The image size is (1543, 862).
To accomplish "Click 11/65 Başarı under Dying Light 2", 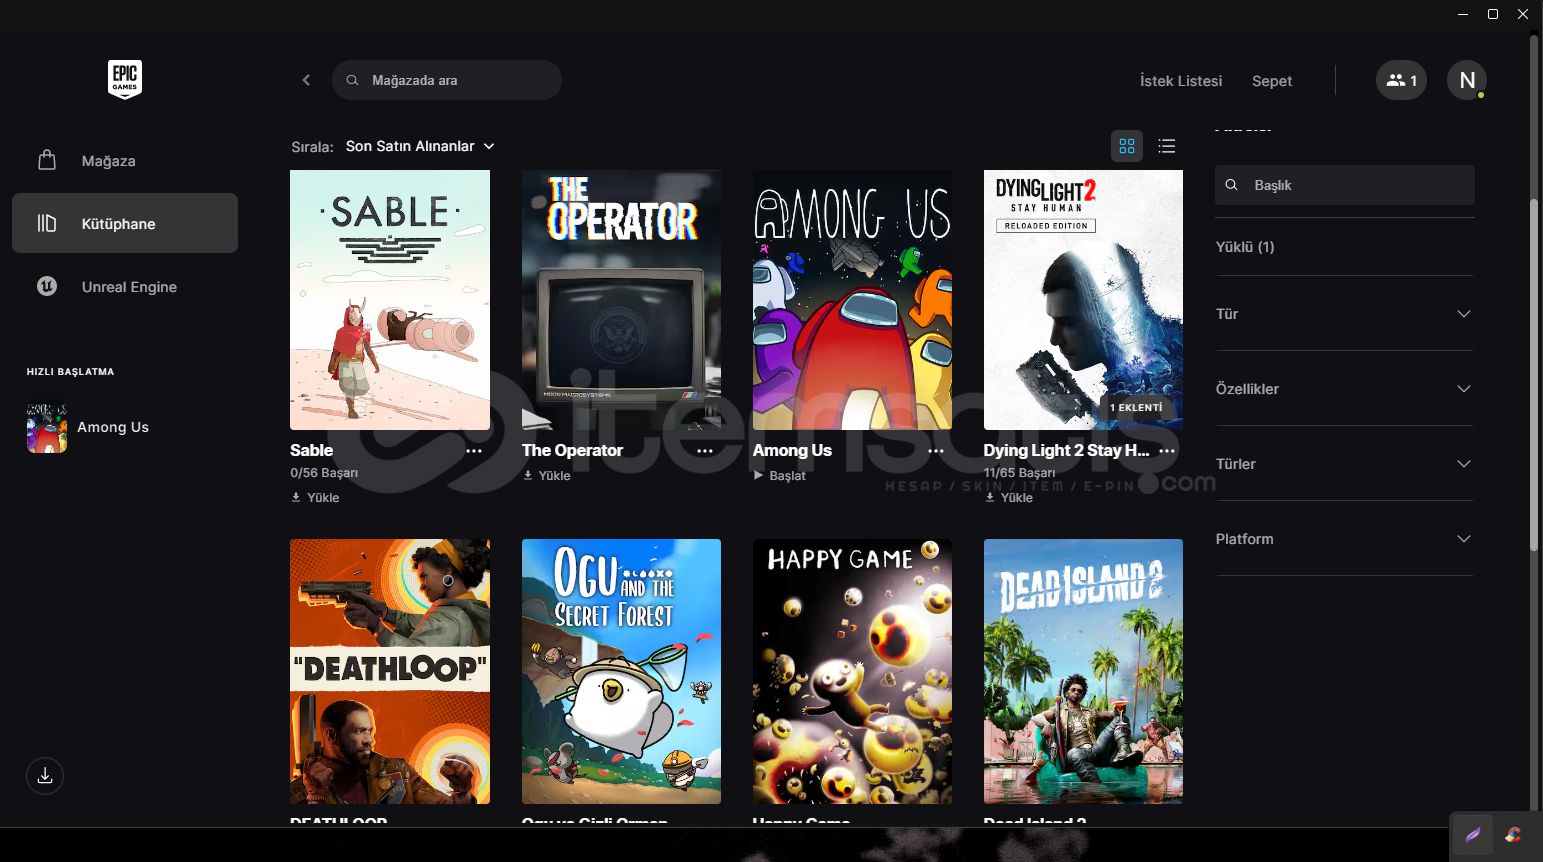I will [1019, 472].
